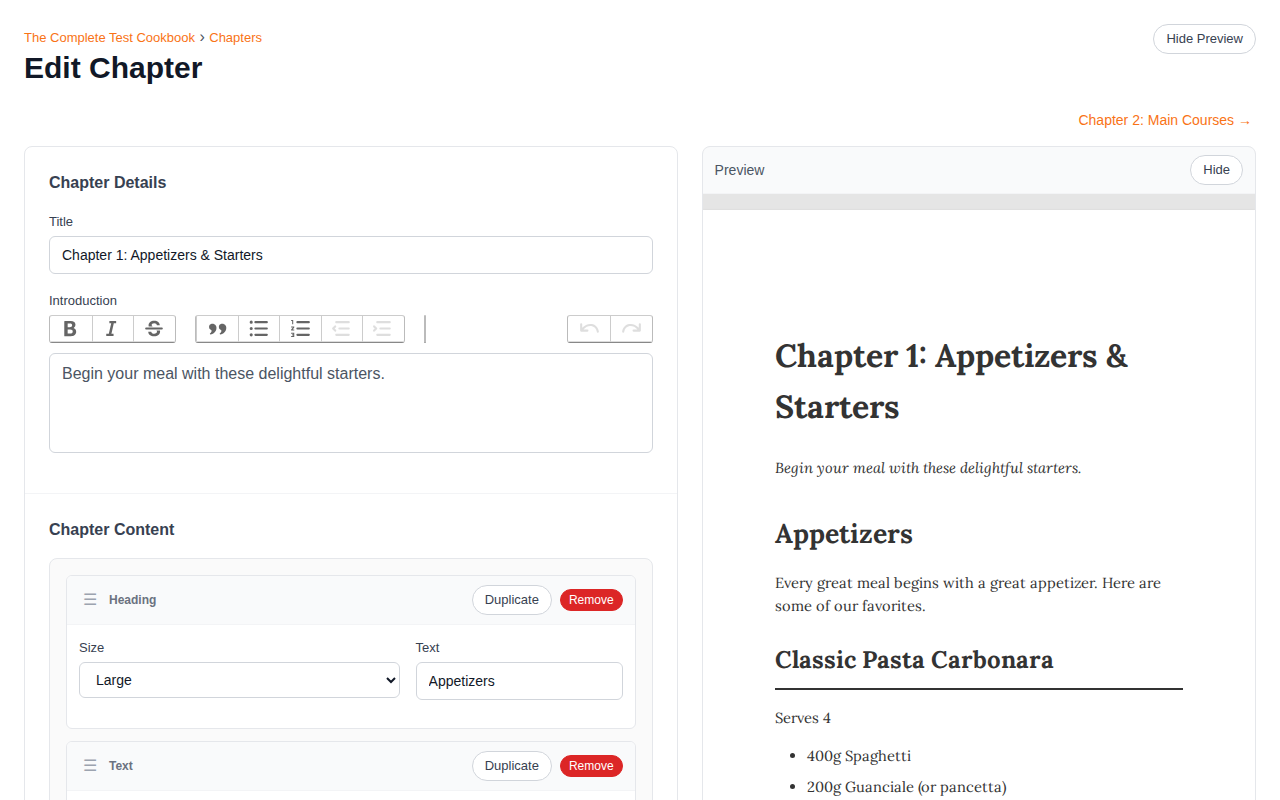
Task: Hide the Preview panel with its Hide button
Action: pyautogui.click(x=1216, y=170)
